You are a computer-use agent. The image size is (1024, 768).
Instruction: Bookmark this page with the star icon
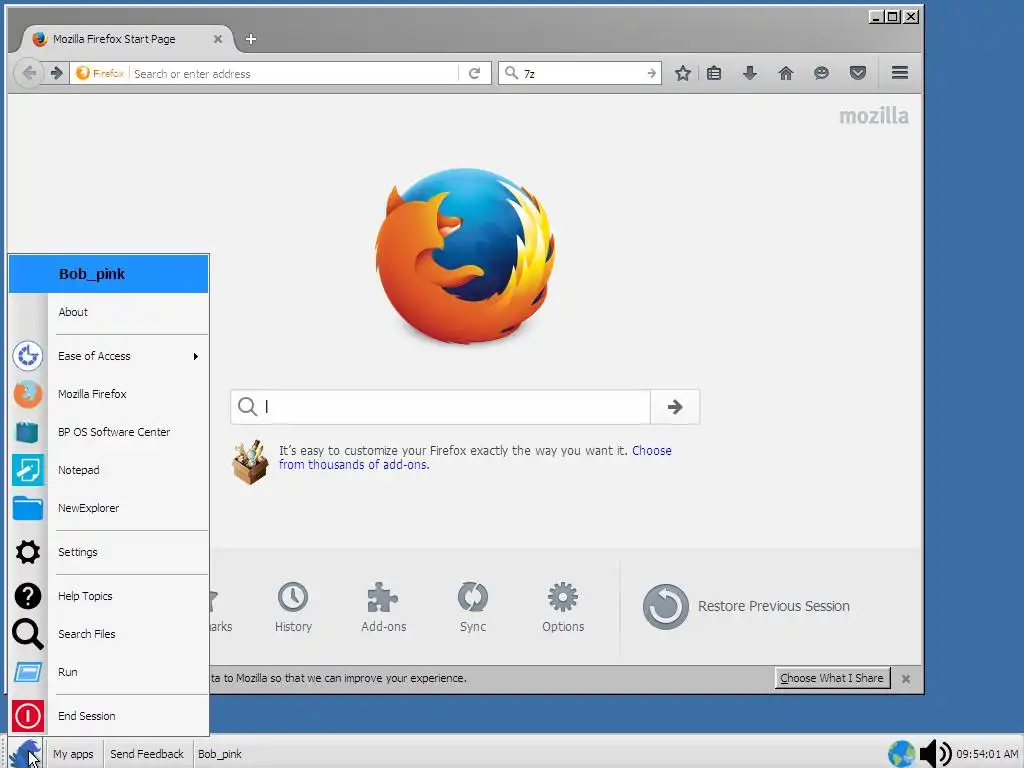point(682,73)
